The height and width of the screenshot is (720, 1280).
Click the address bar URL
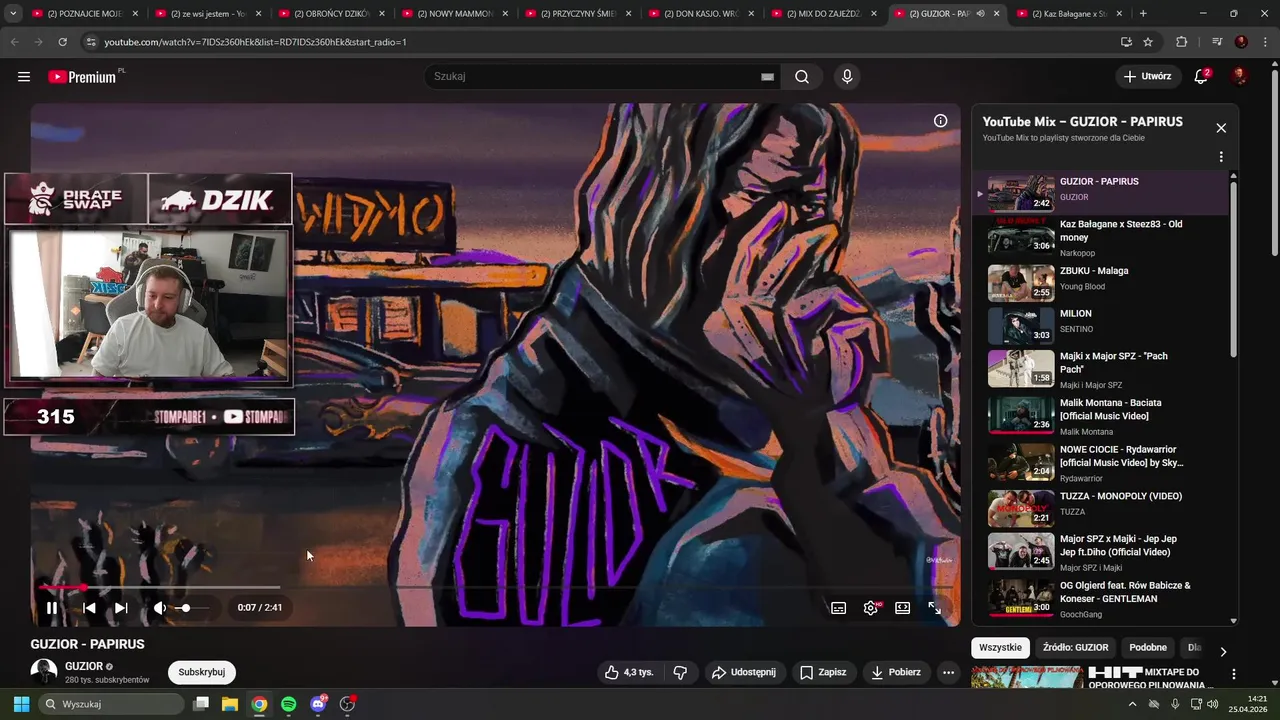click(255, 42)
